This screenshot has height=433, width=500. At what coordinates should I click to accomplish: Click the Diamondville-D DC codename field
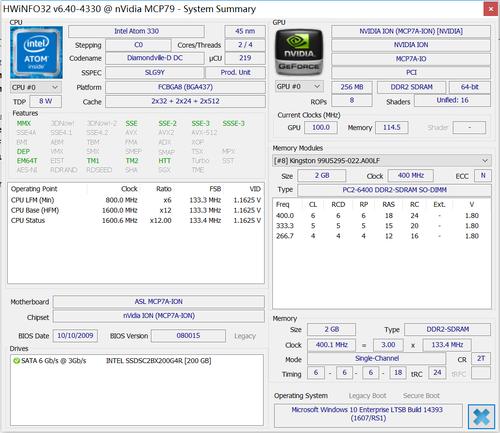(x=155, y=58)
